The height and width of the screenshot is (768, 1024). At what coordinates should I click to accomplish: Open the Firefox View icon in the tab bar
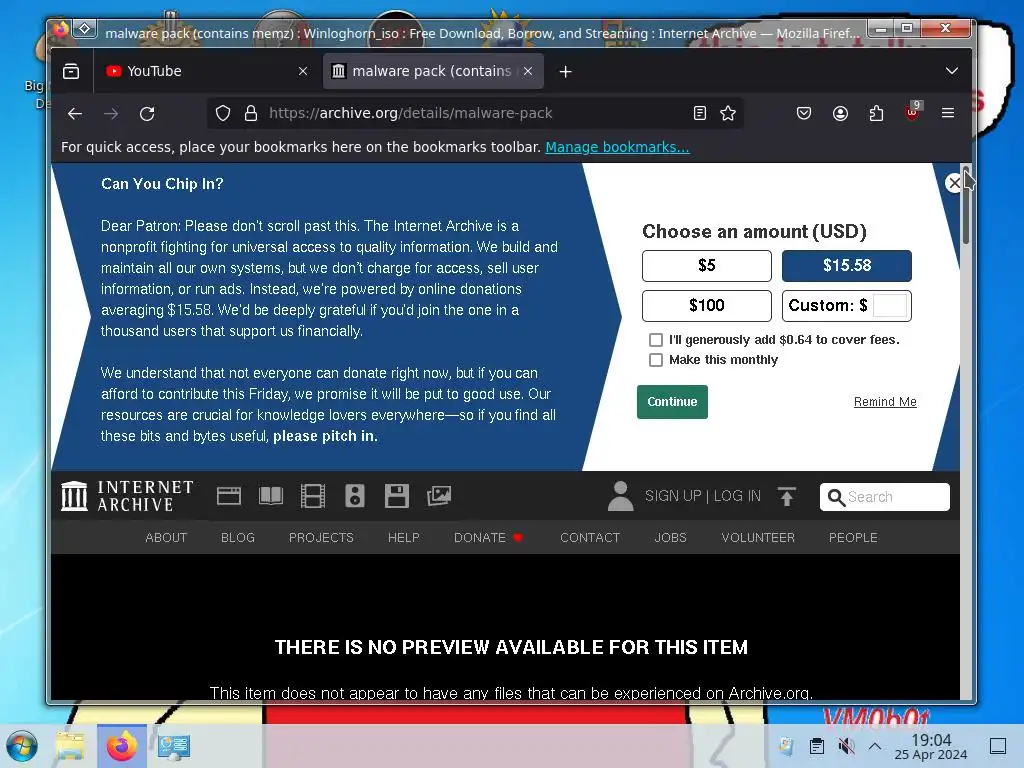tap(71, 71)
